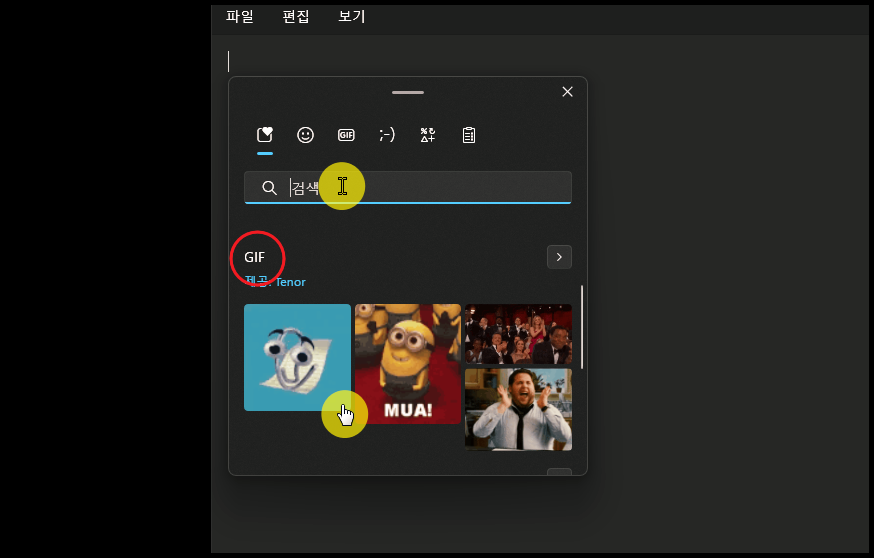Open the 보기 menu
The image size is (874, 558).
352,17
